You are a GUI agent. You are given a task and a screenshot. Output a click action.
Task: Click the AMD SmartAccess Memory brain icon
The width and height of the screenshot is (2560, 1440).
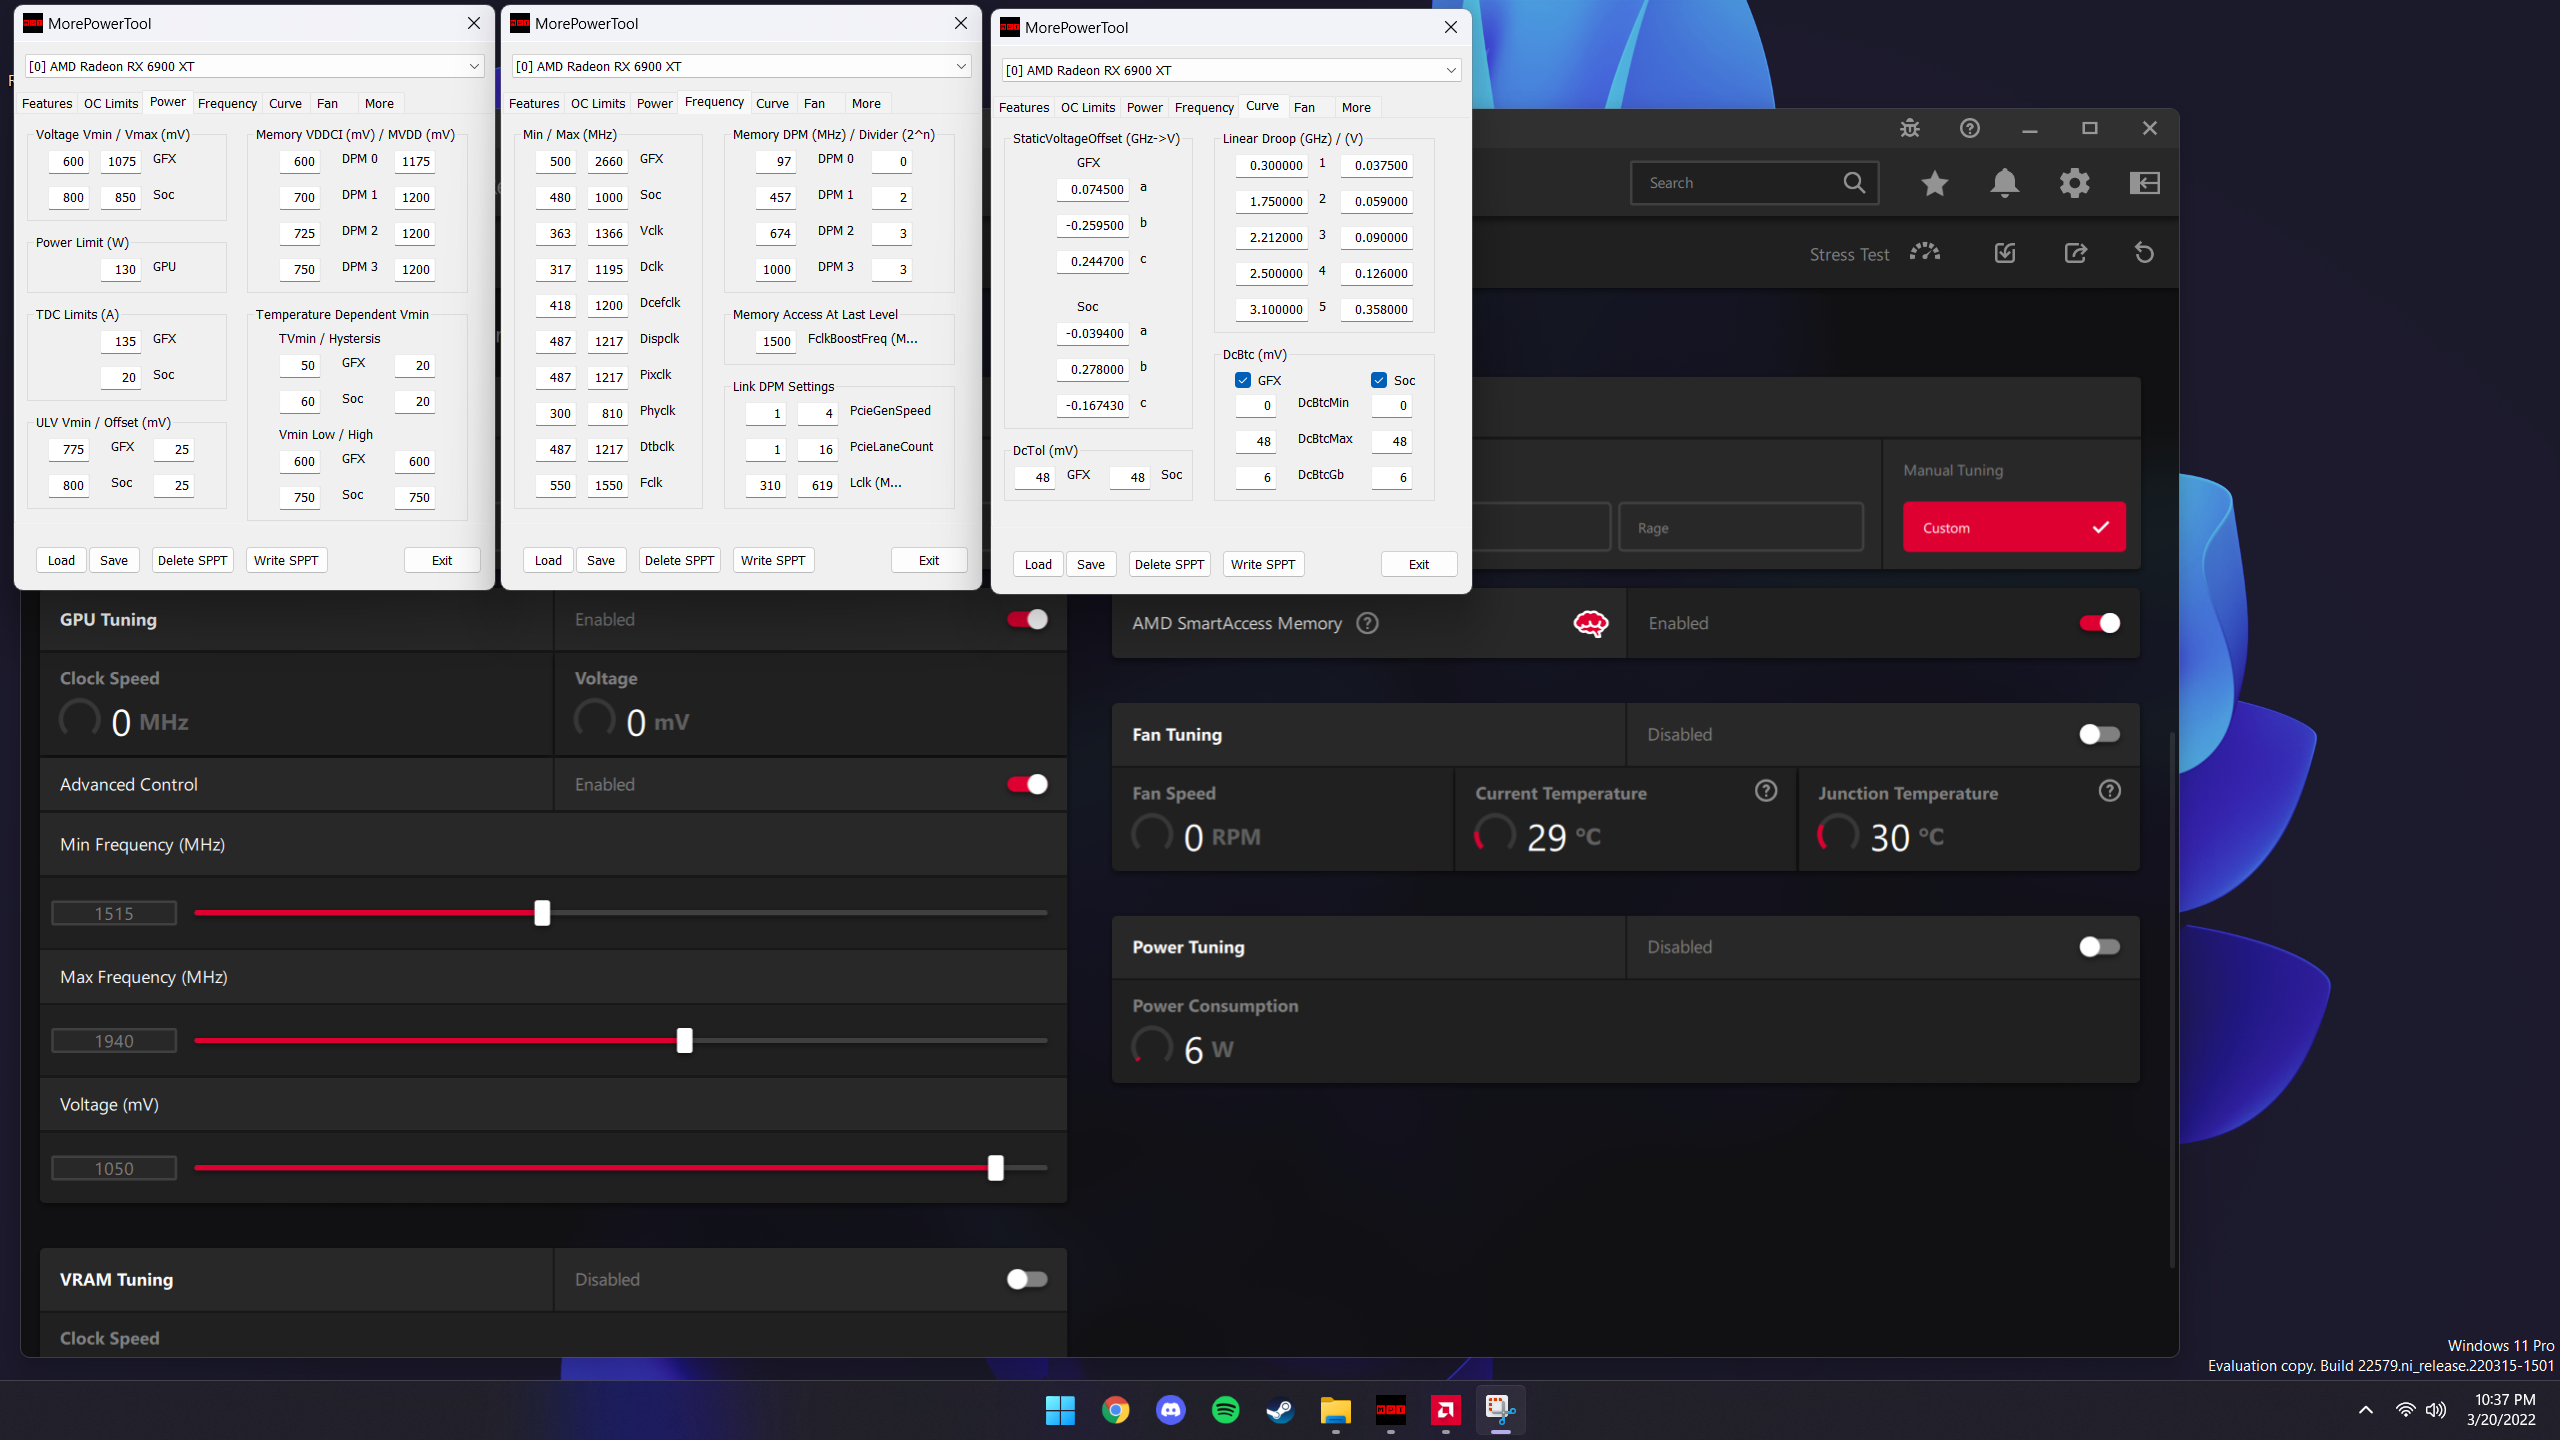coord(1591,622)
